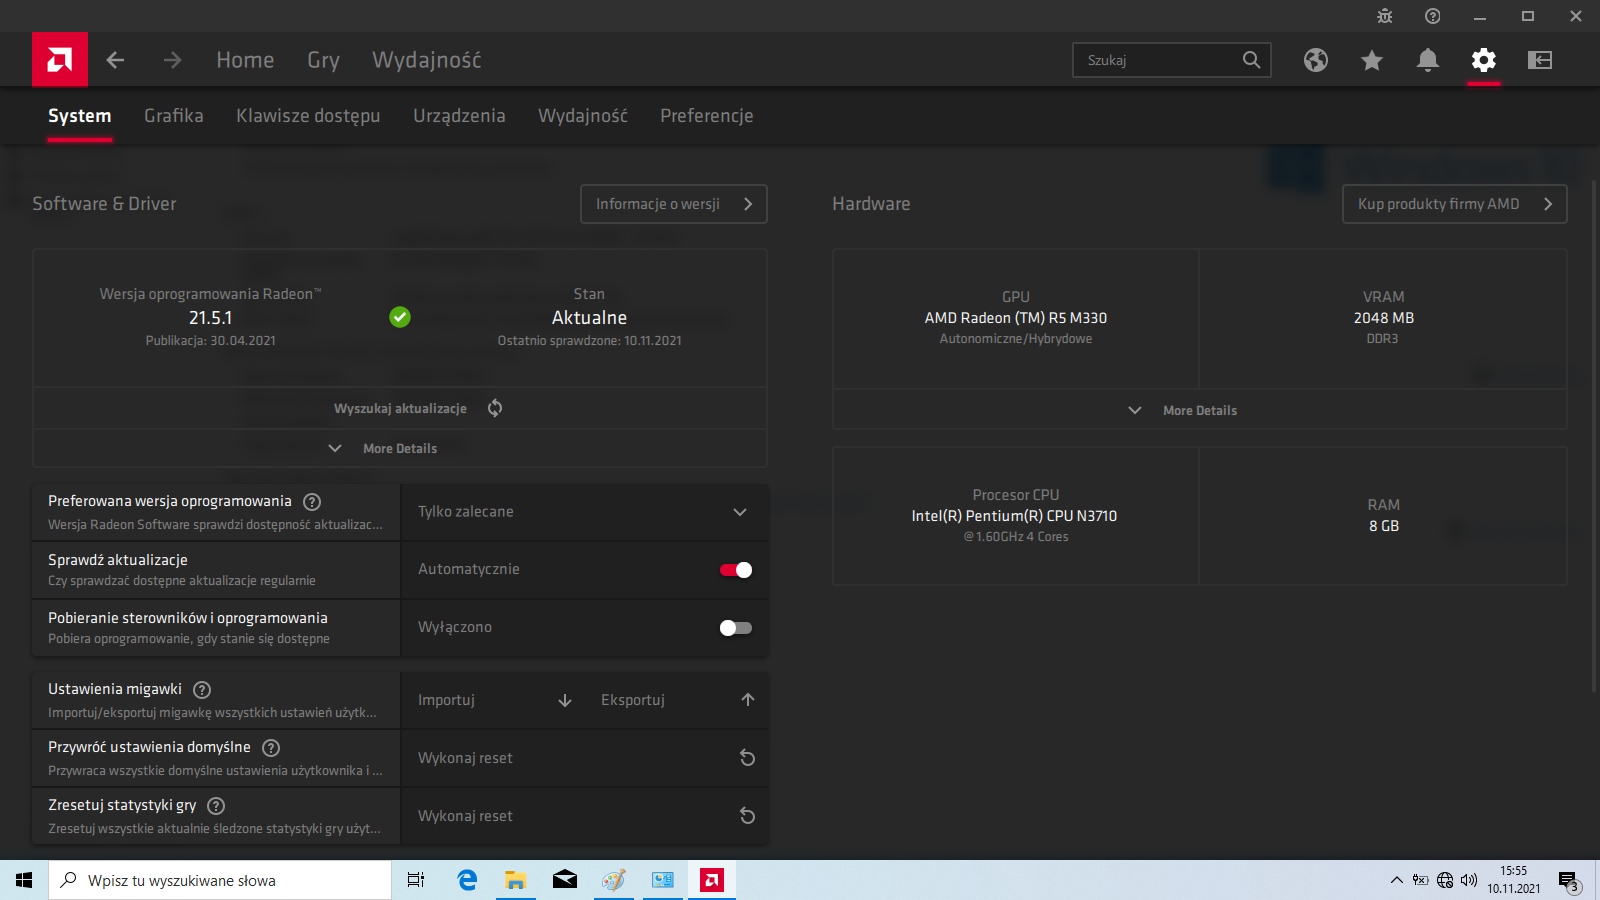Click the bug report icon
The width and height of the screenshot is (1600, 900).
[x=1385, y=16]
